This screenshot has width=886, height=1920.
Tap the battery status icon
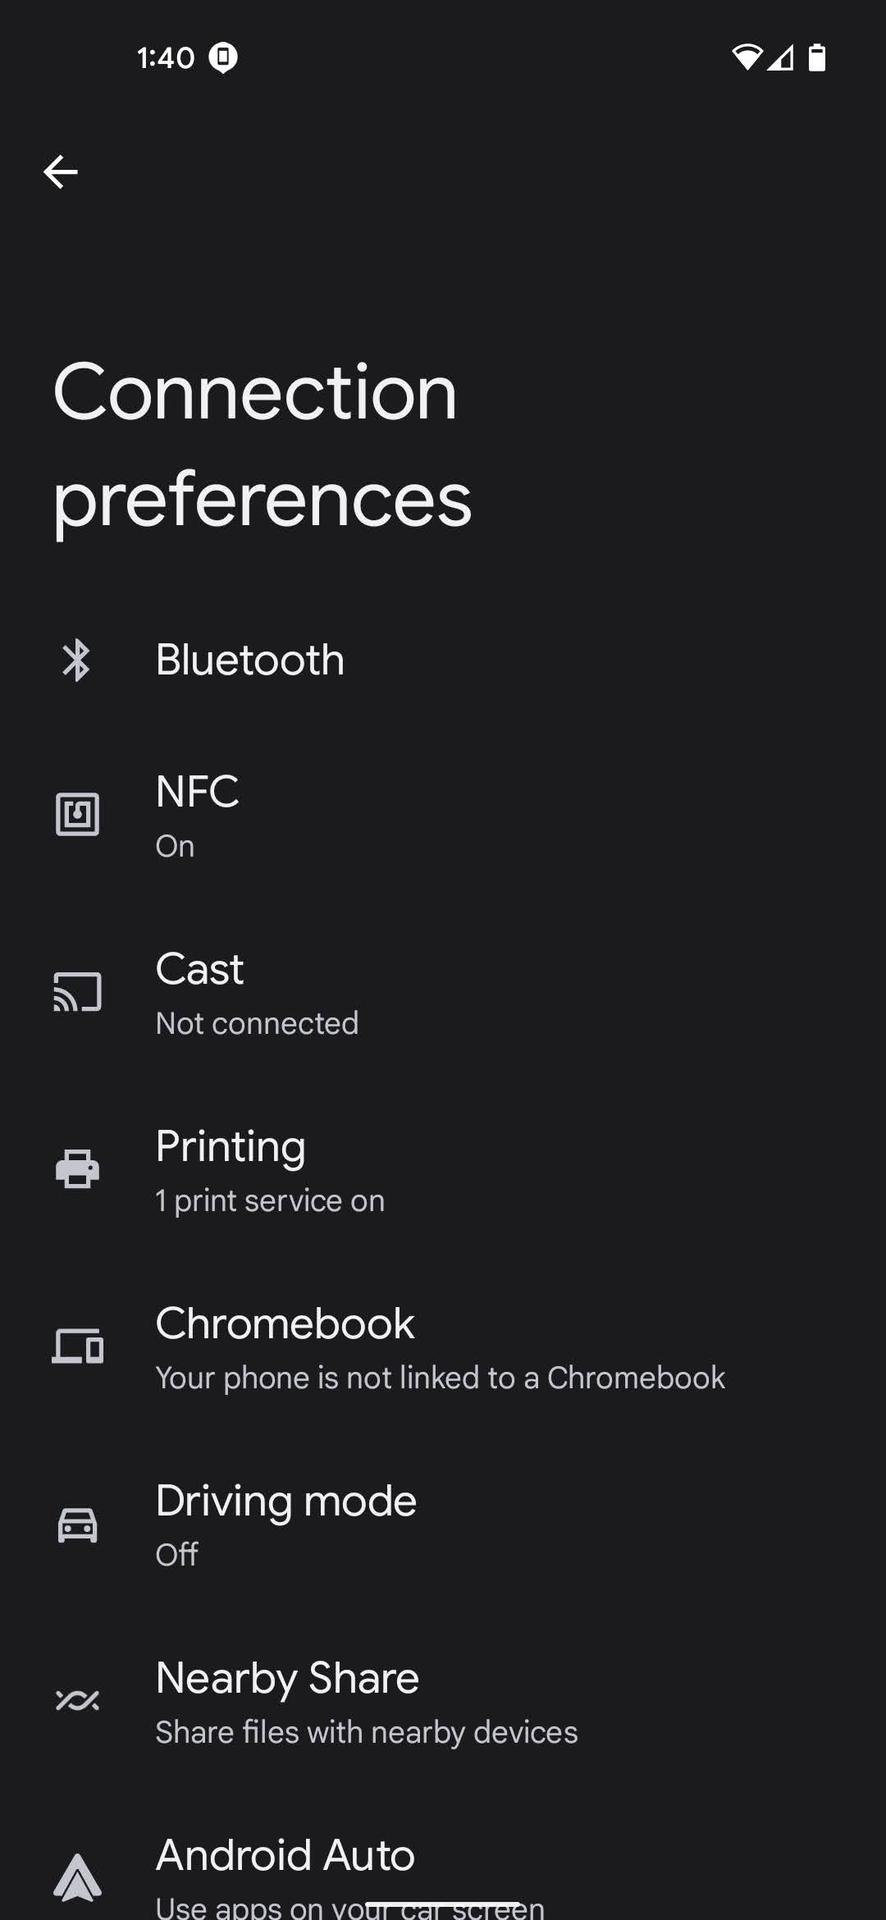(817, 58)
